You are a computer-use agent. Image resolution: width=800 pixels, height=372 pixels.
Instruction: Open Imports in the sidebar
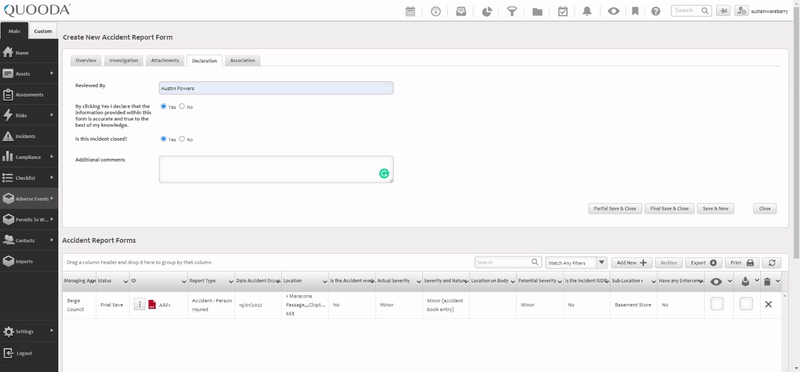(29, 261)
